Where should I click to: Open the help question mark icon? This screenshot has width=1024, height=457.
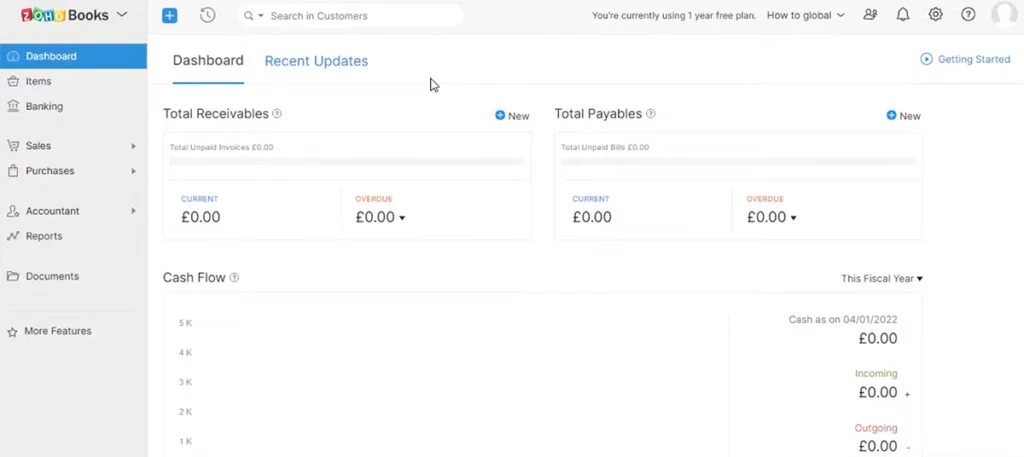[968, 14]
